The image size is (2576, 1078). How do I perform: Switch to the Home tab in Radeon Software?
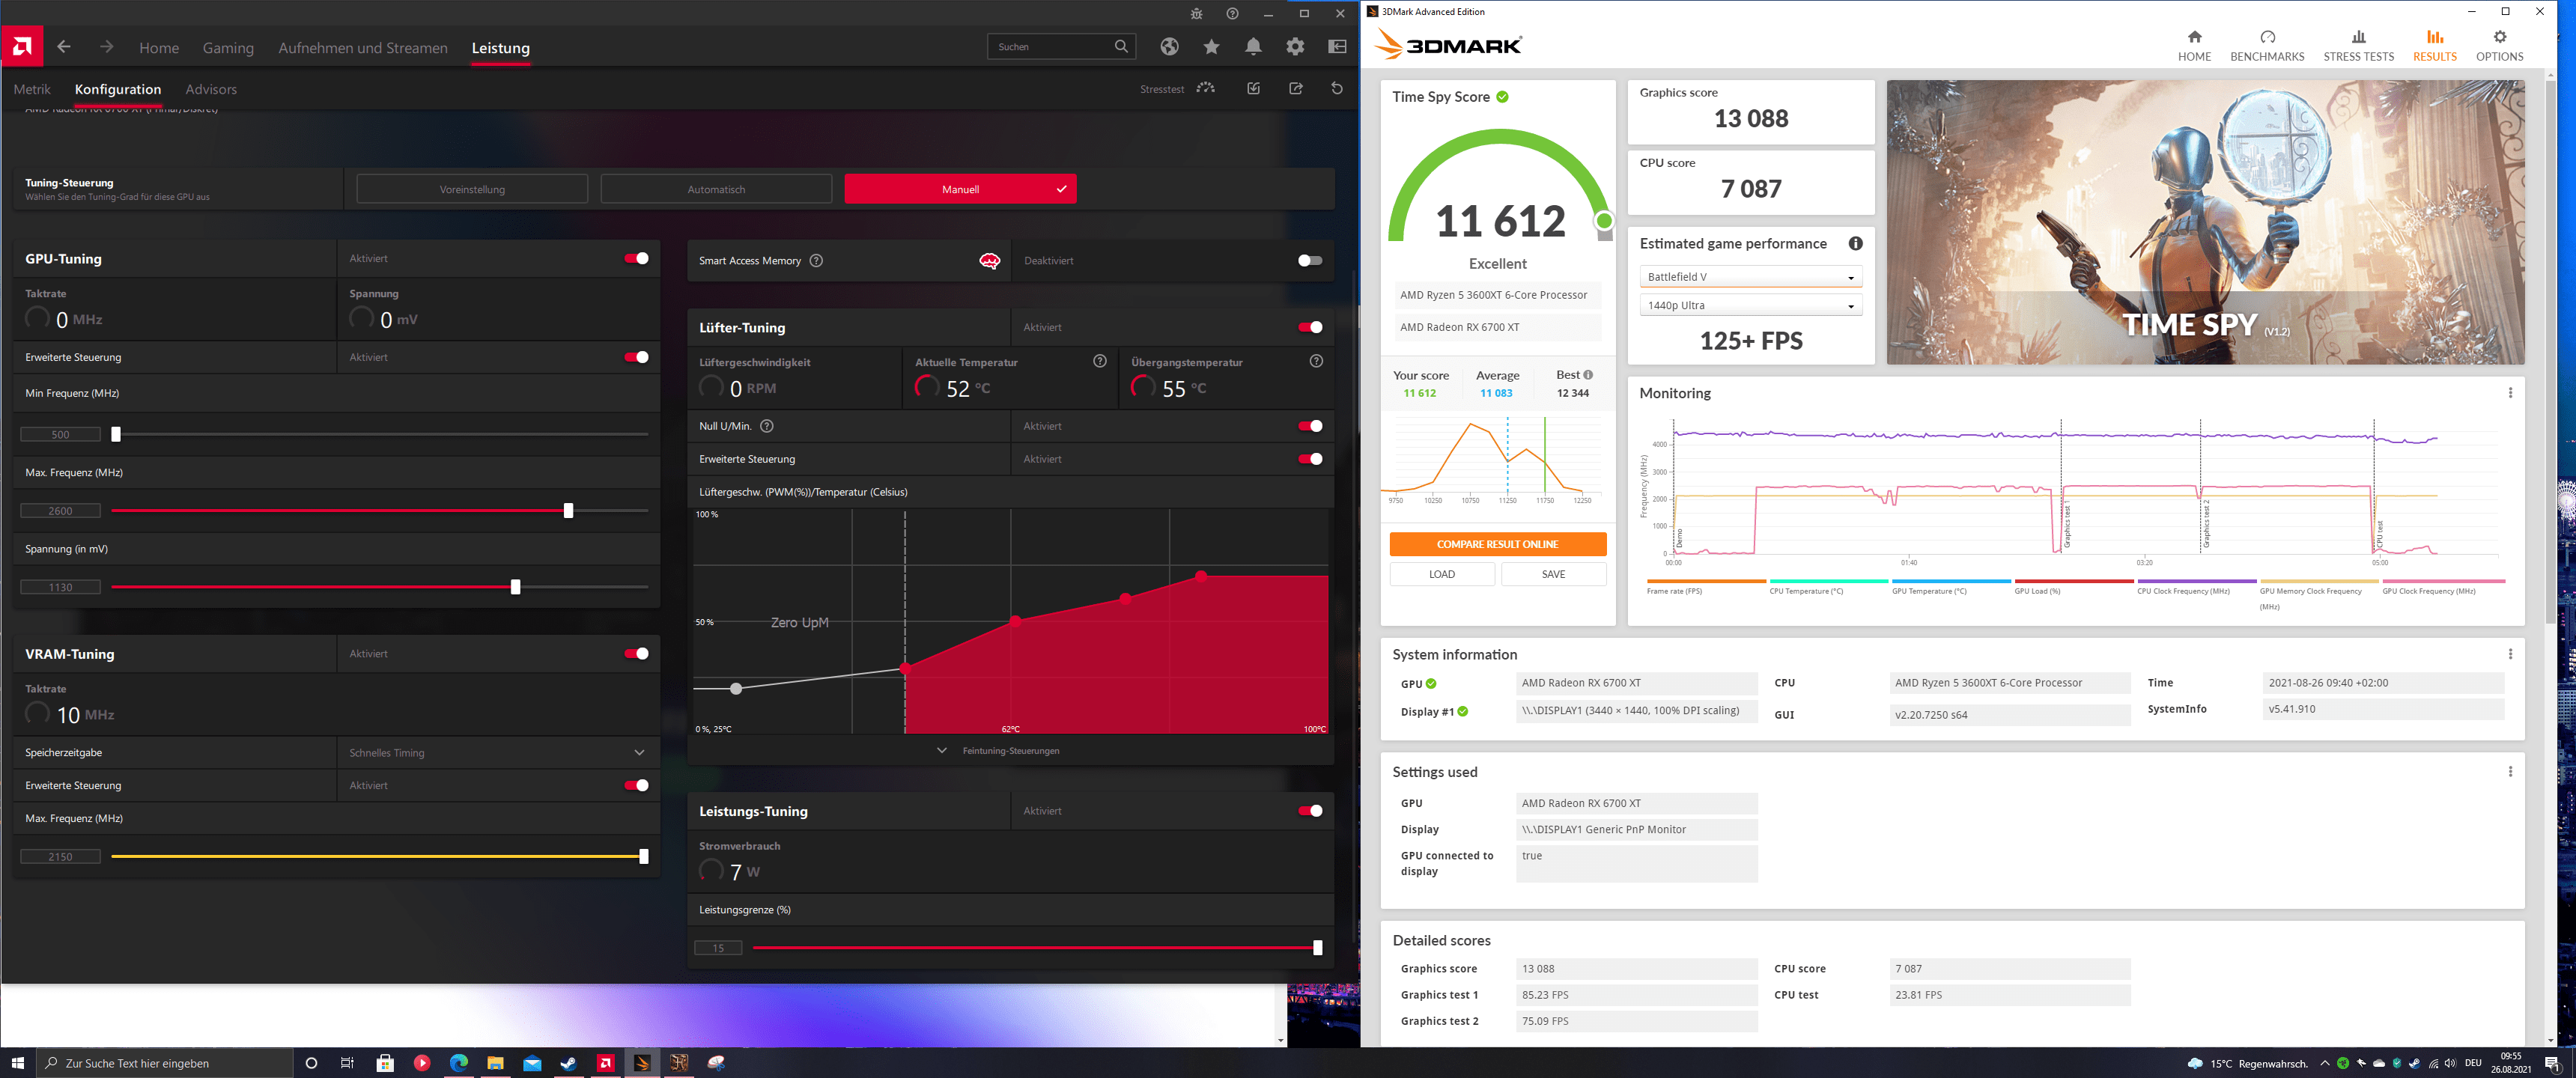tap(159, 48)
